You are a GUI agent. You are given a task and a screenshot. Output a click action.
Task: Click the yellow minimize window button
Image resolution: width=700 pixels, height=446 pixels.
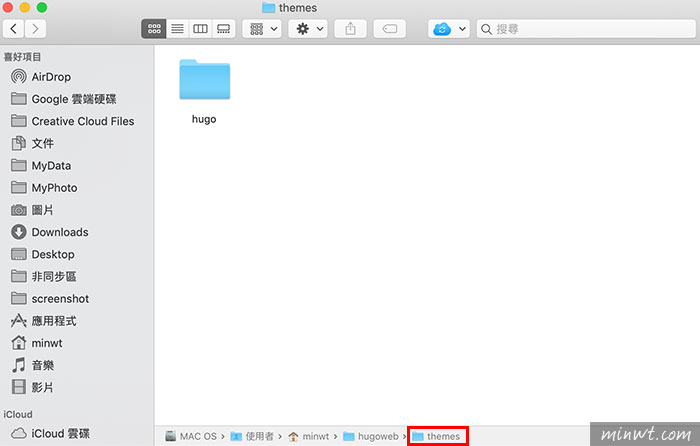[25, 8]
